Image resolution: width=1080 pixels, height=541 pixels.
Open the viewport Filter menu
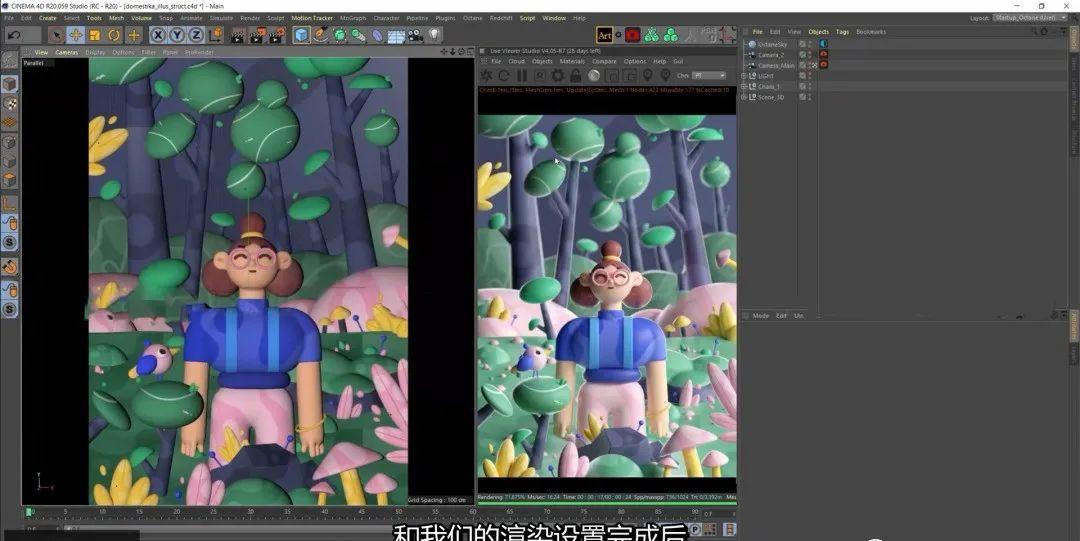[x=148, y=52]
